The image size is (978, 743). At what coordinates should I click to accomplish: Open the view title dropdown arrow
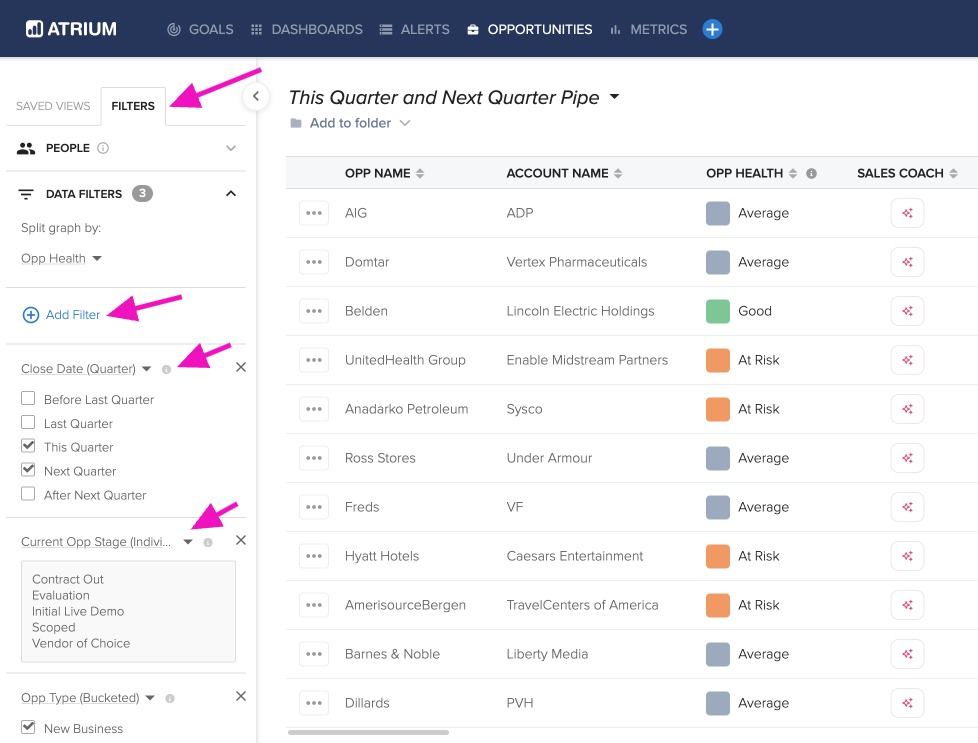point(614,97)
